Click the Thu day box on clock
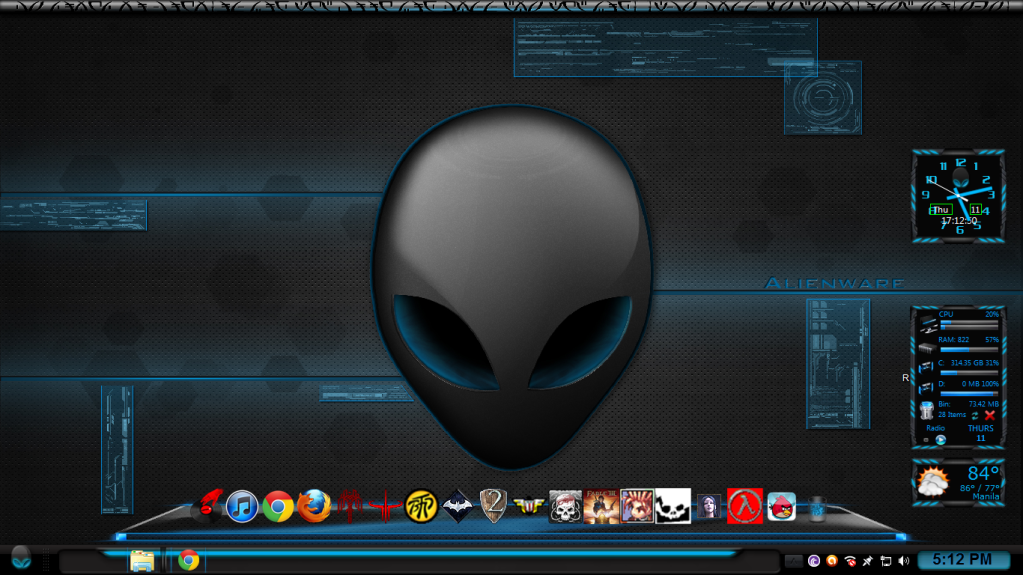The image size is (1023, 575). coord(941,210)
